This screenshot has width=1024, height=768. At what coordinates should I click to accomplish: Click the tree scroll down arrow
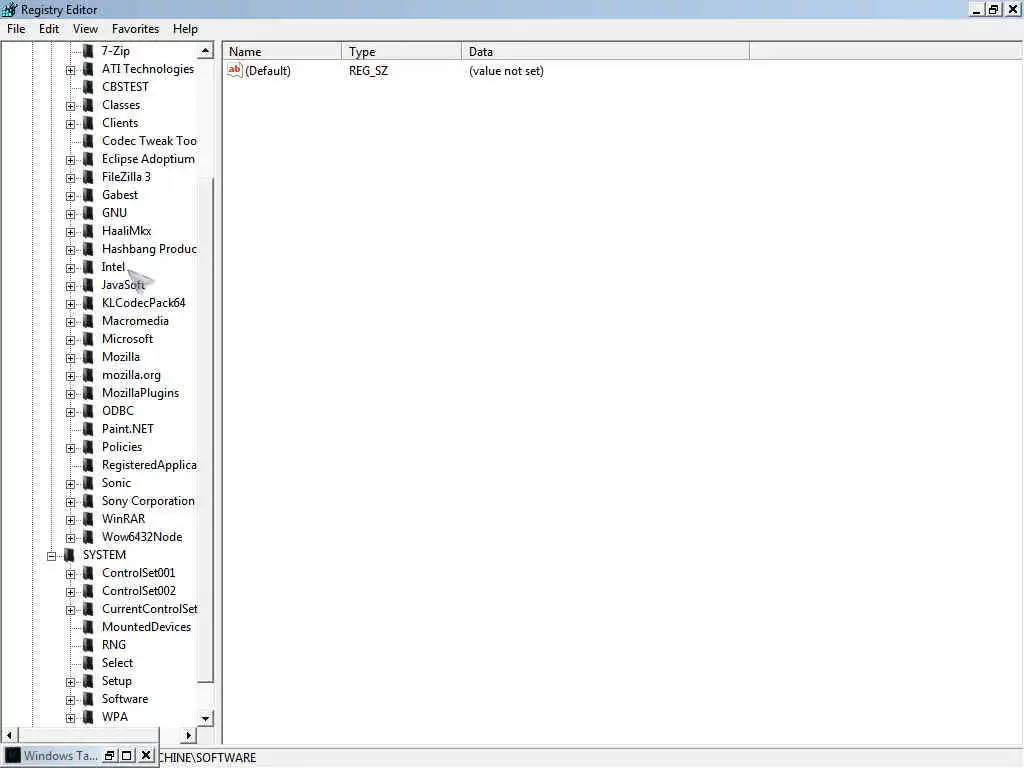click(x=205, y=718)
